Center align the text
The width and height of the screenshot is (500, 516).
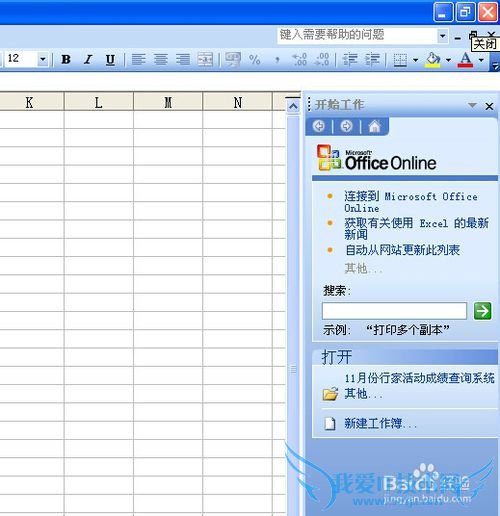(x=161, y=60)
